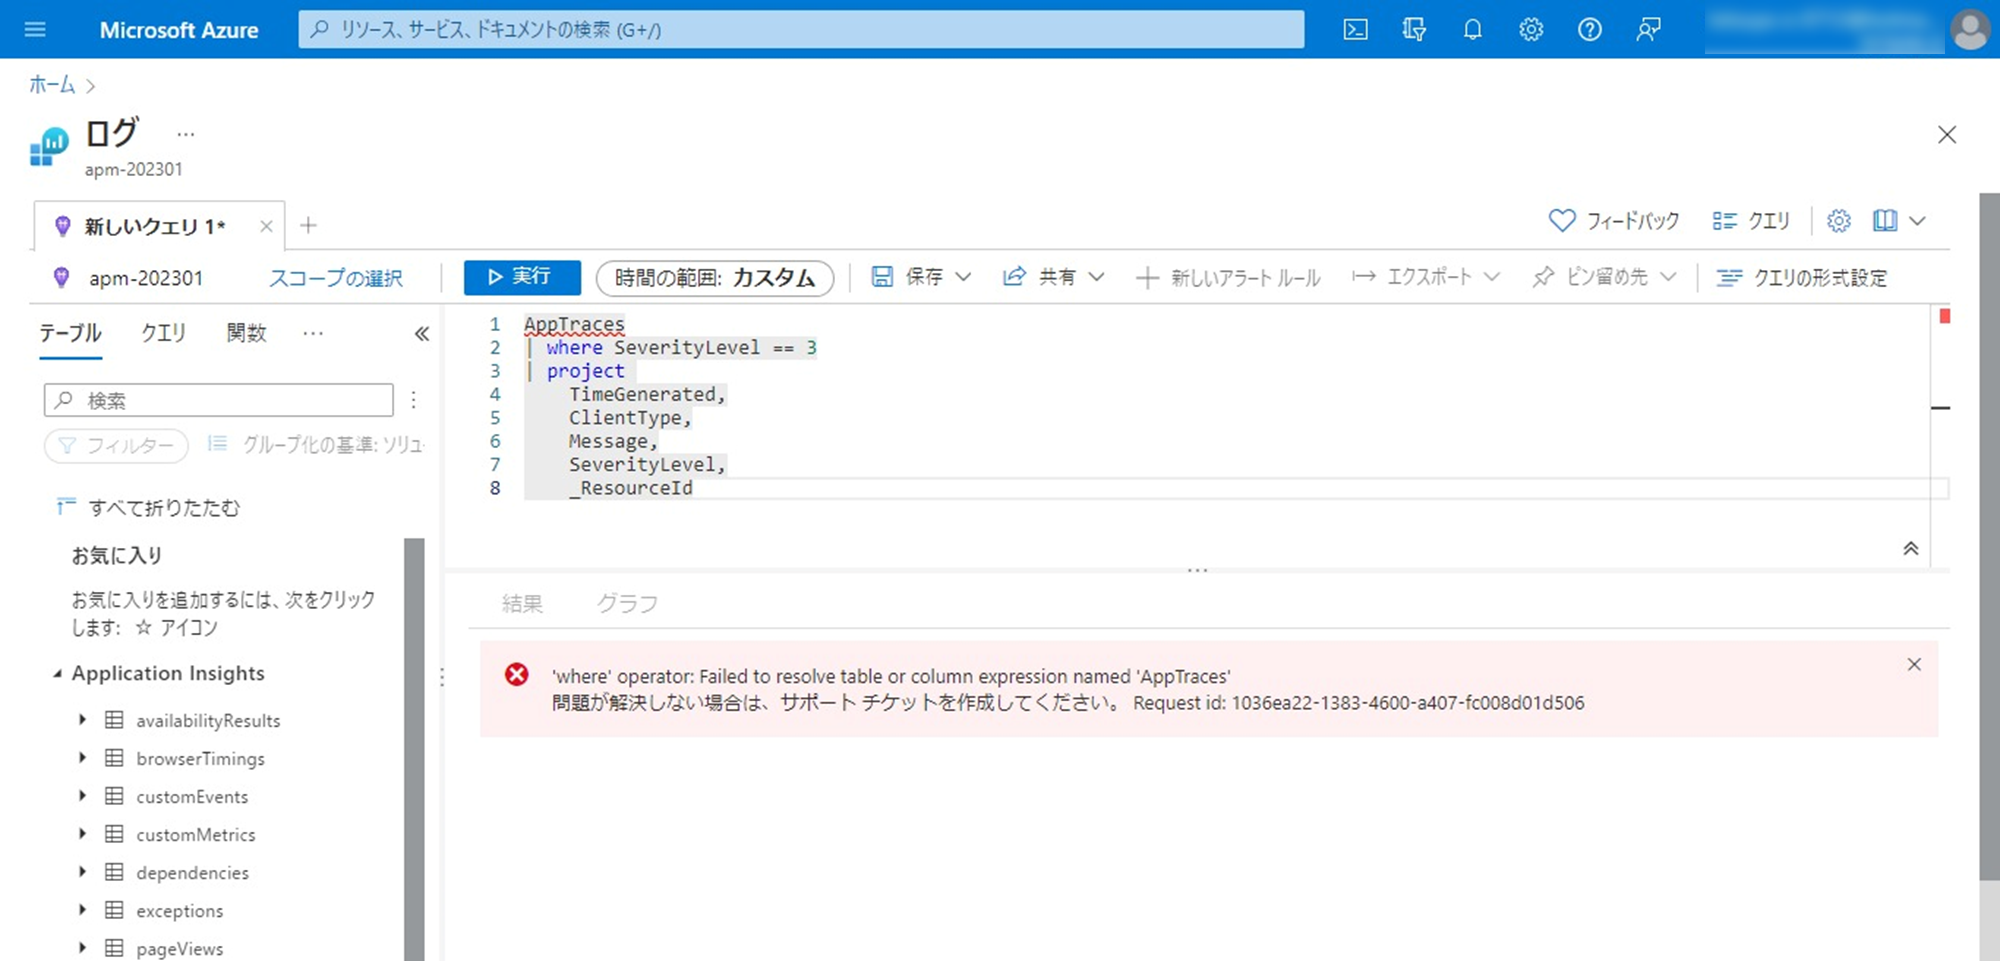Open the 共有 dropdown

1054,277
